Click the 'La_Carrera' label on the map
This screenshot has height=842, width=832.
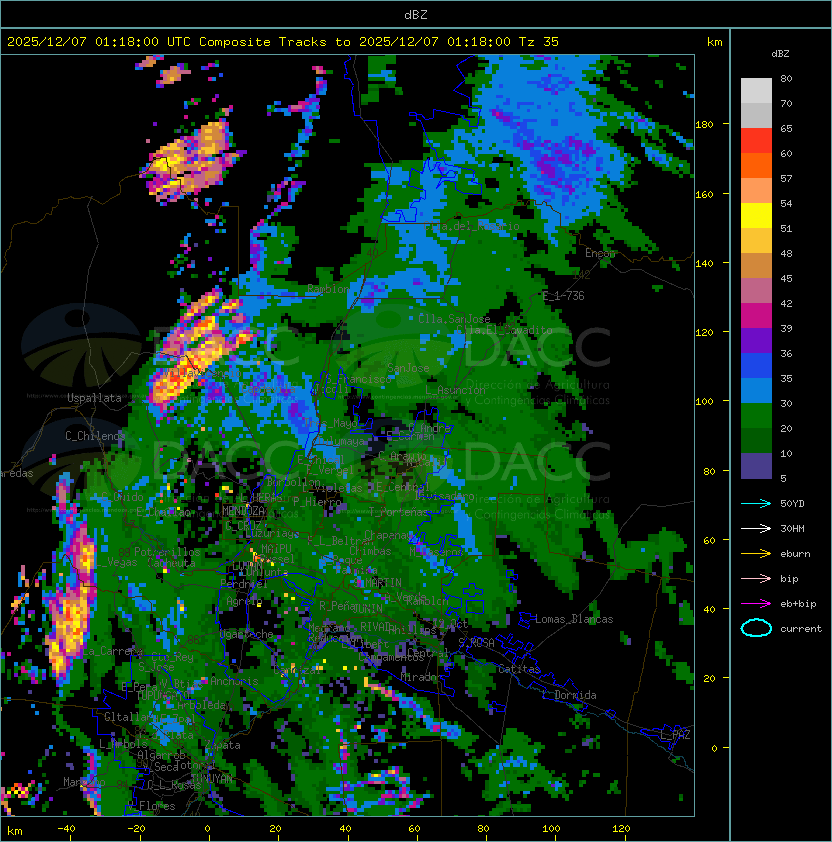[112, 651]
